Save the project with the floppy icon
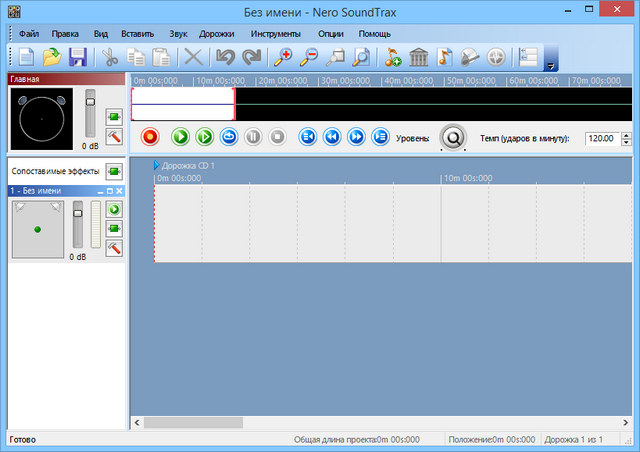 (77, 58)
